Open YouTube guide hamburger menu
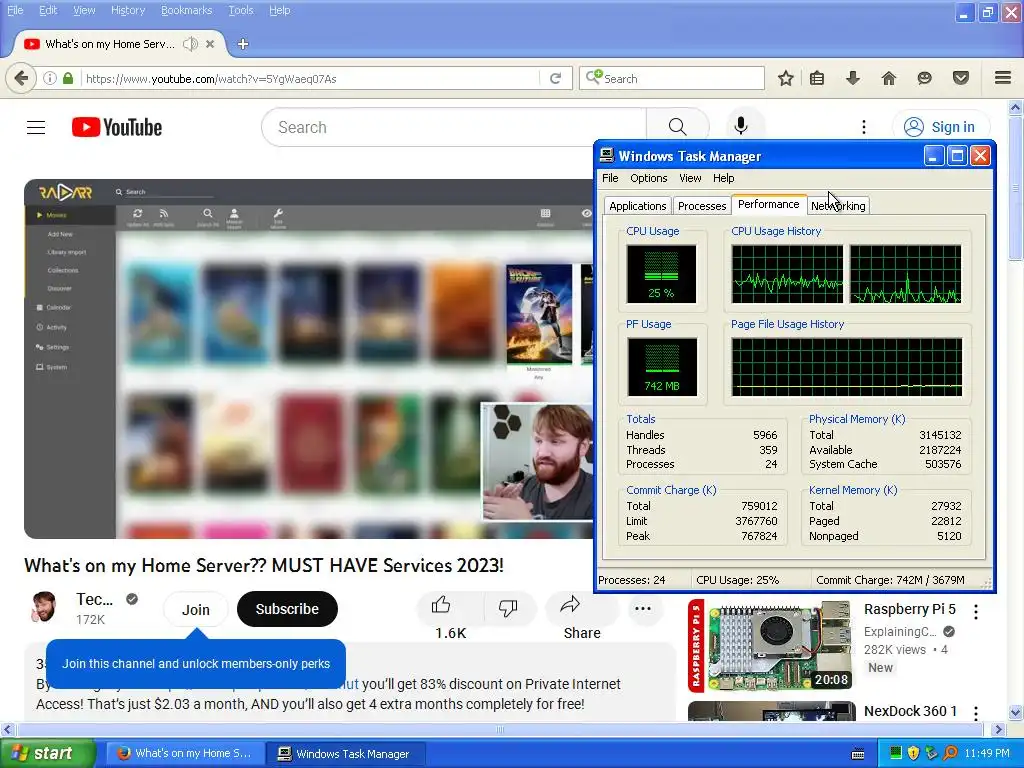1024x768 pixels. click(36, 127)
